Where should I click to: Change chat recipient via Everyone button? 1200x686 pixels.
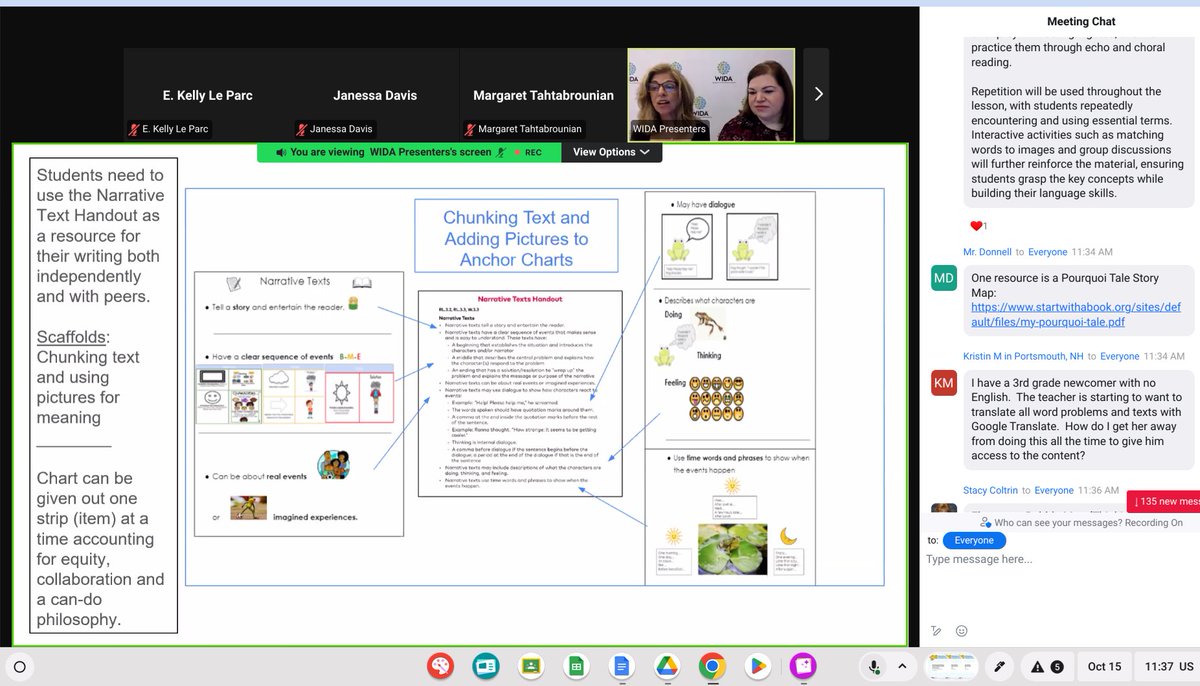click(x=974, y=540)
